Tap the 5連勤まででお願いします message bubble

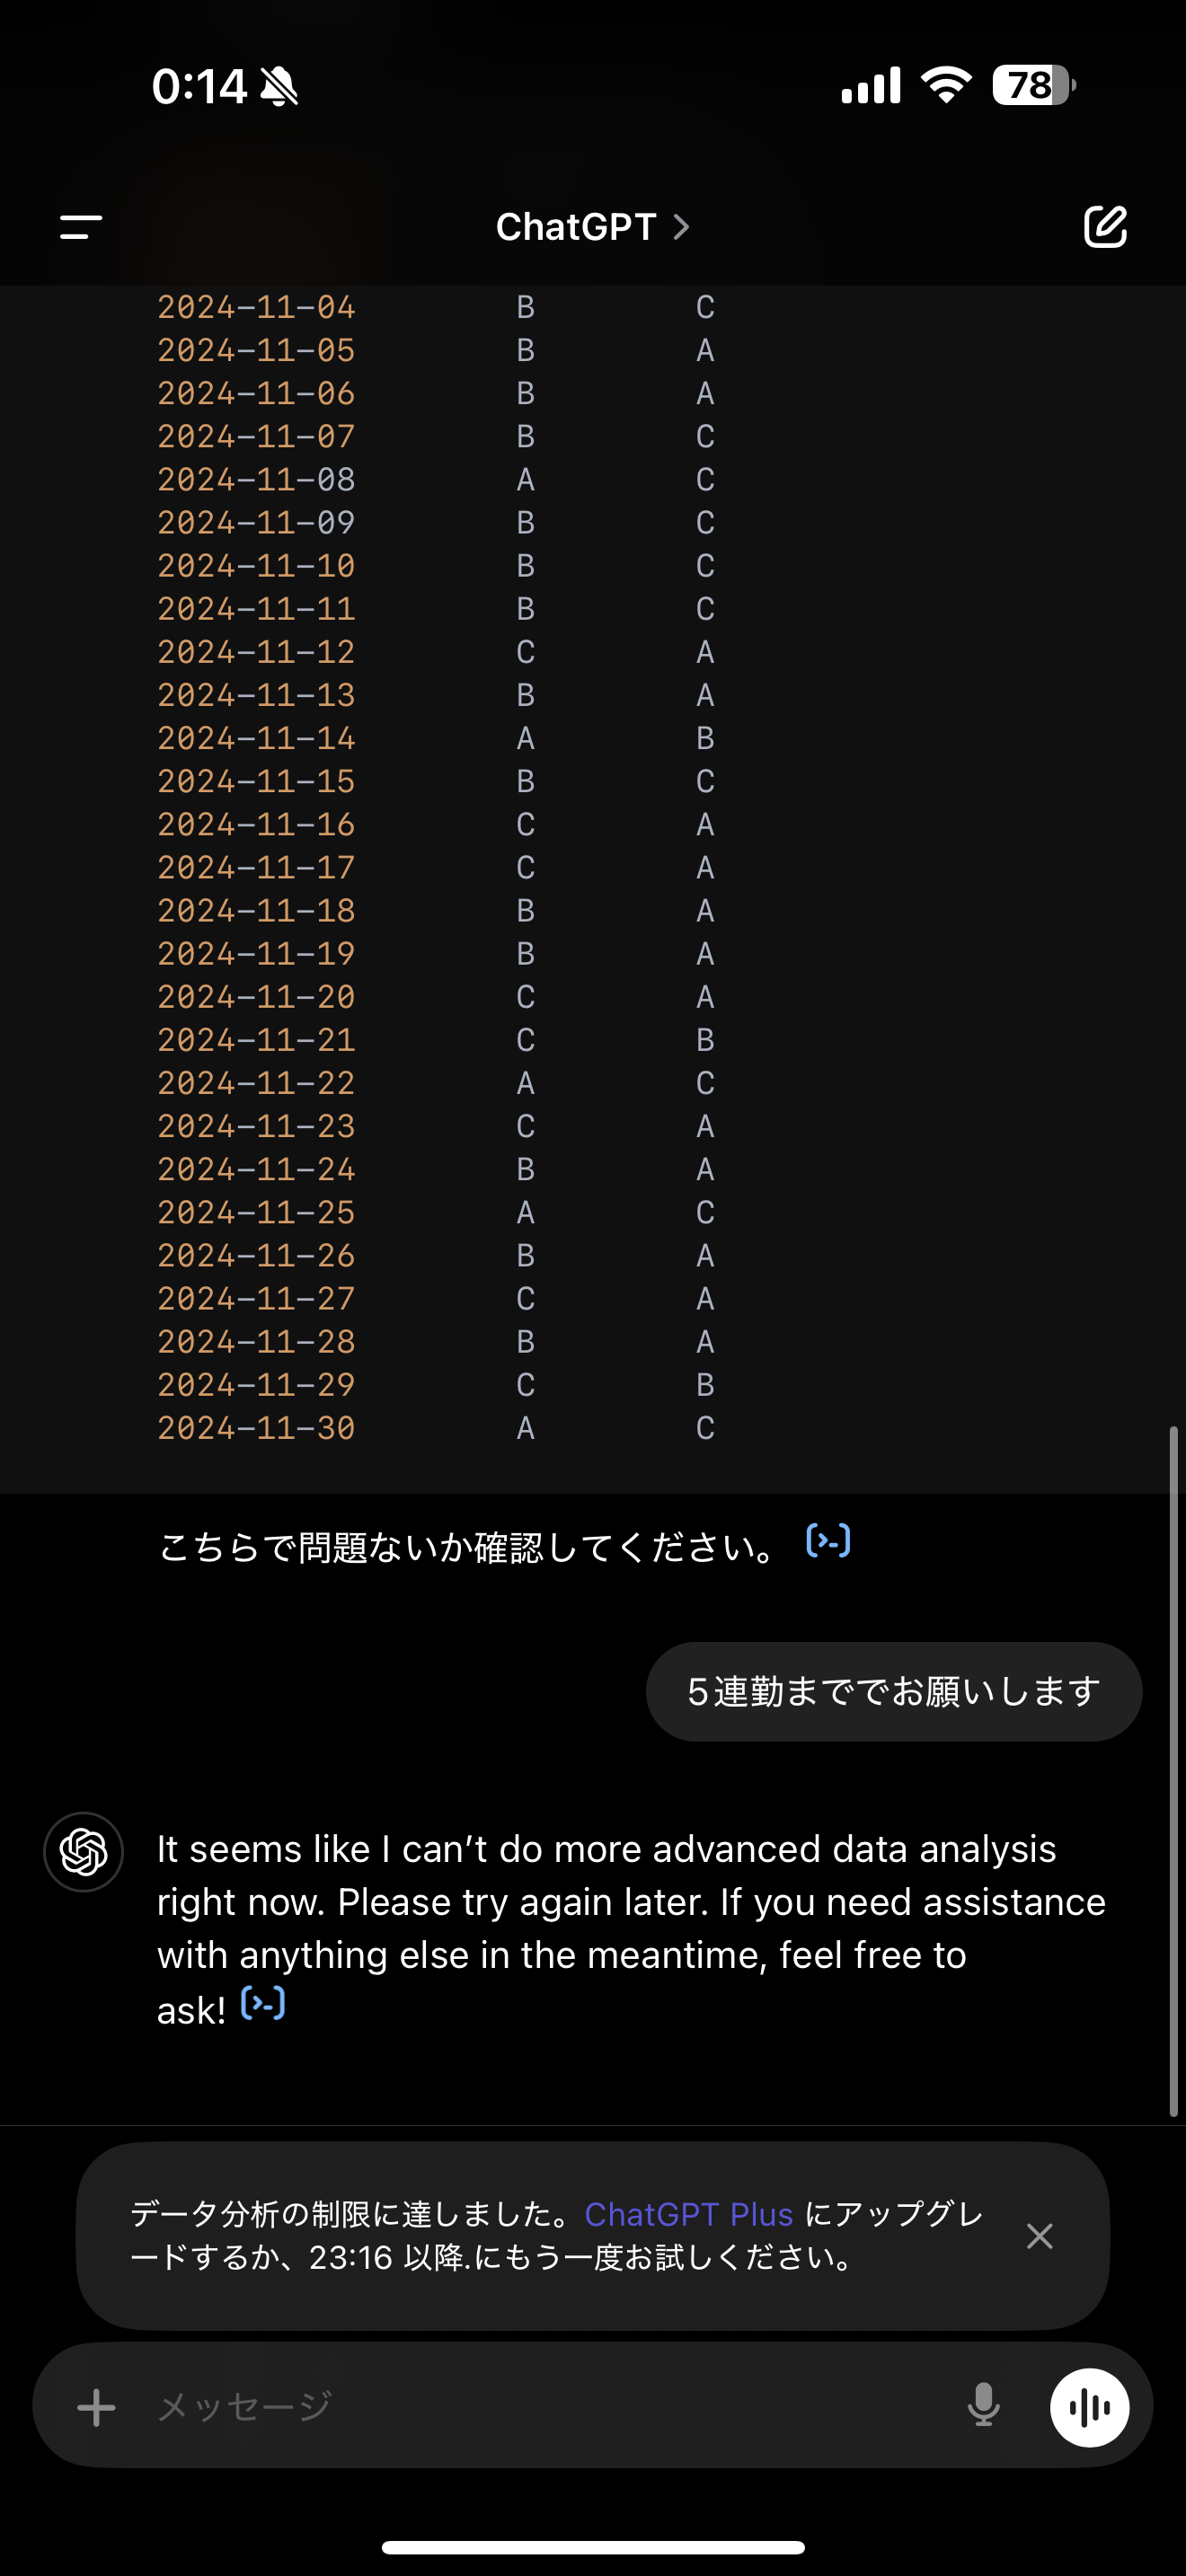coord(893,1692)
